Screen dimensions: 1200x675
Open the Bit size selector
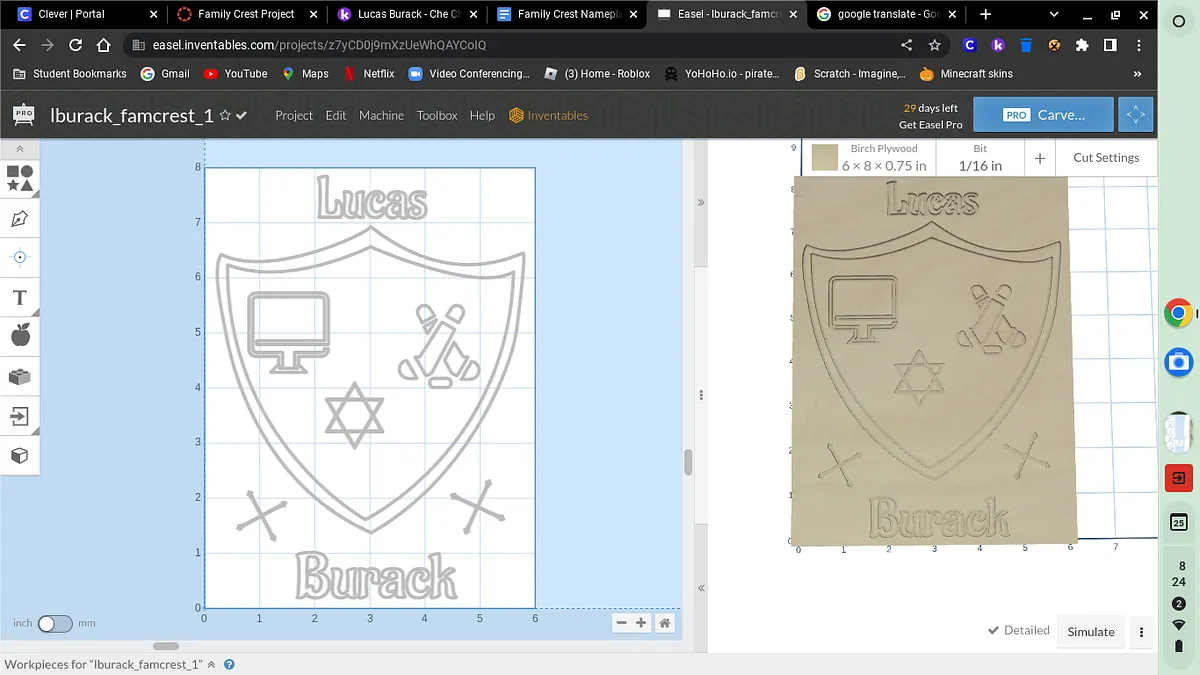click(980, 158)
